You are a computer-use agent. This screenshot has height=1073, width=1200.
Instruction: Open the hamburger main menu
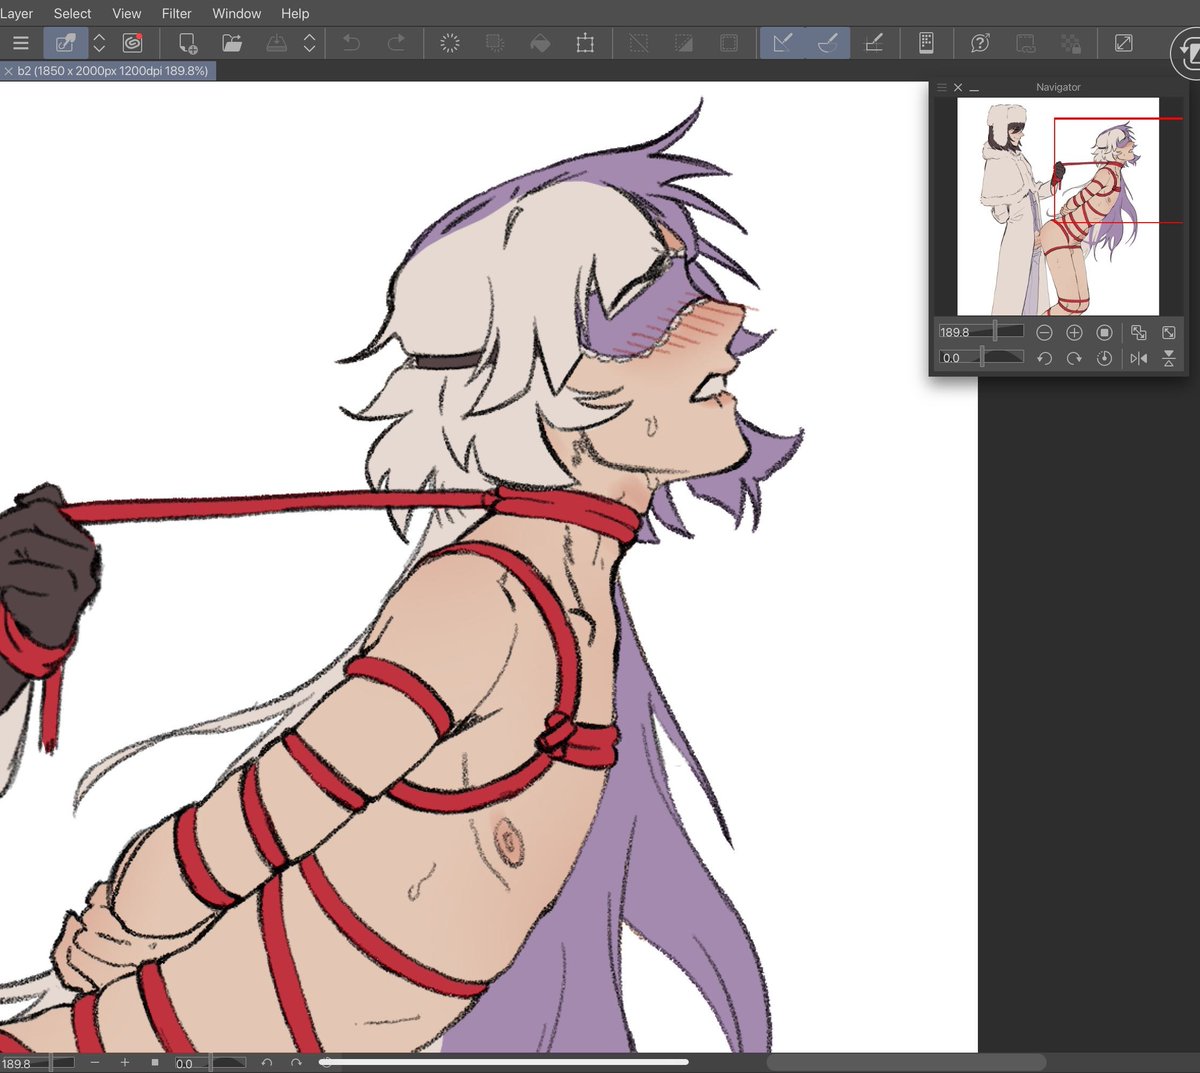[x=20, y=43]
